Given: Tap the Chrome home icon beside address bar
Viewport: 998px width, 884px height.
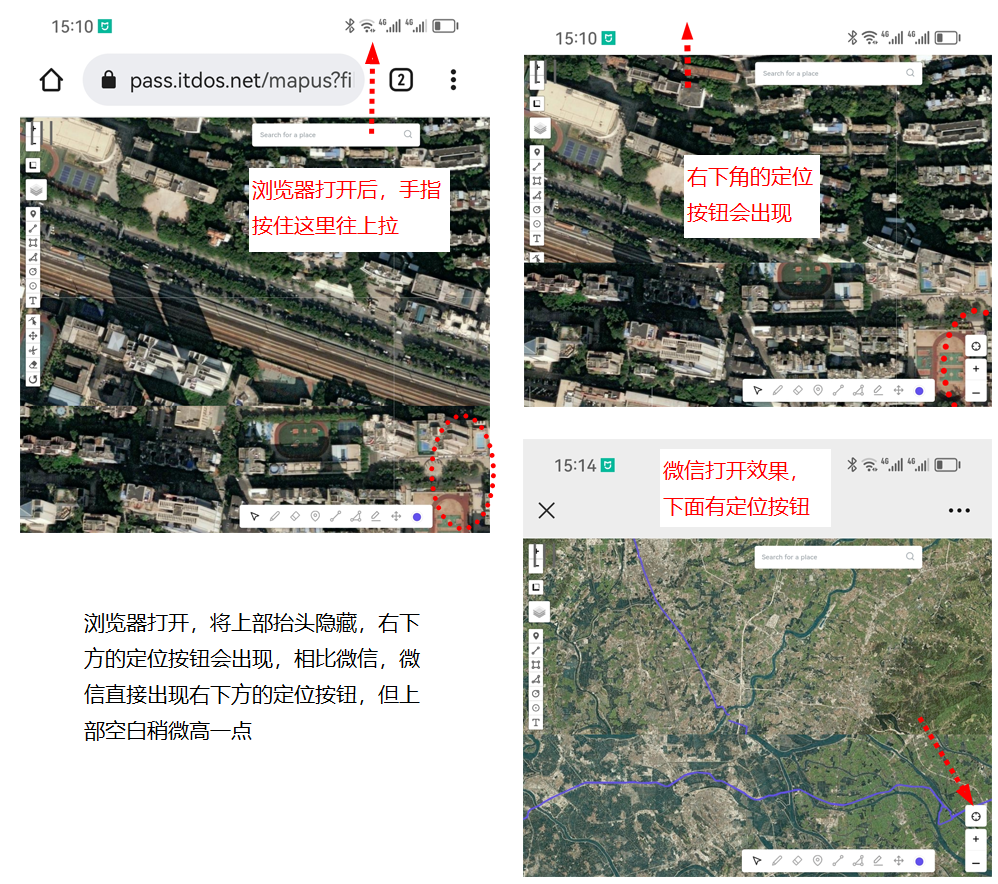Looking at the screenshot, I should [x=51, y=80].
